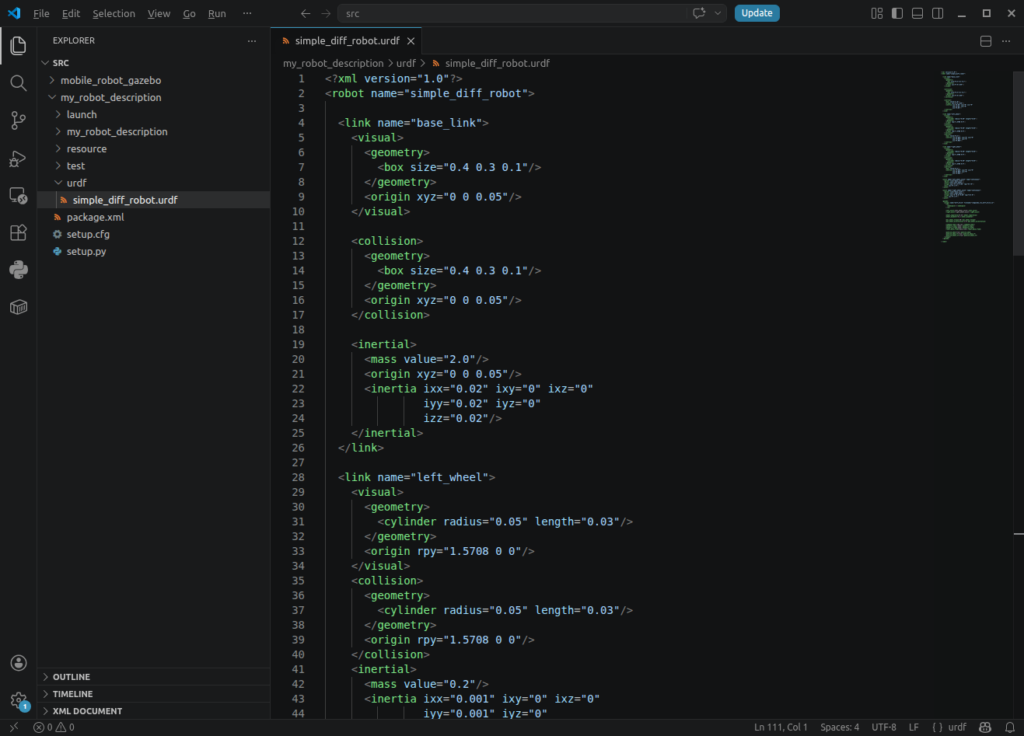This screenshot has height=736, width=1024.
Task: Select simple_diff_robot.urdf in the file tree
Action: [154, 200]
